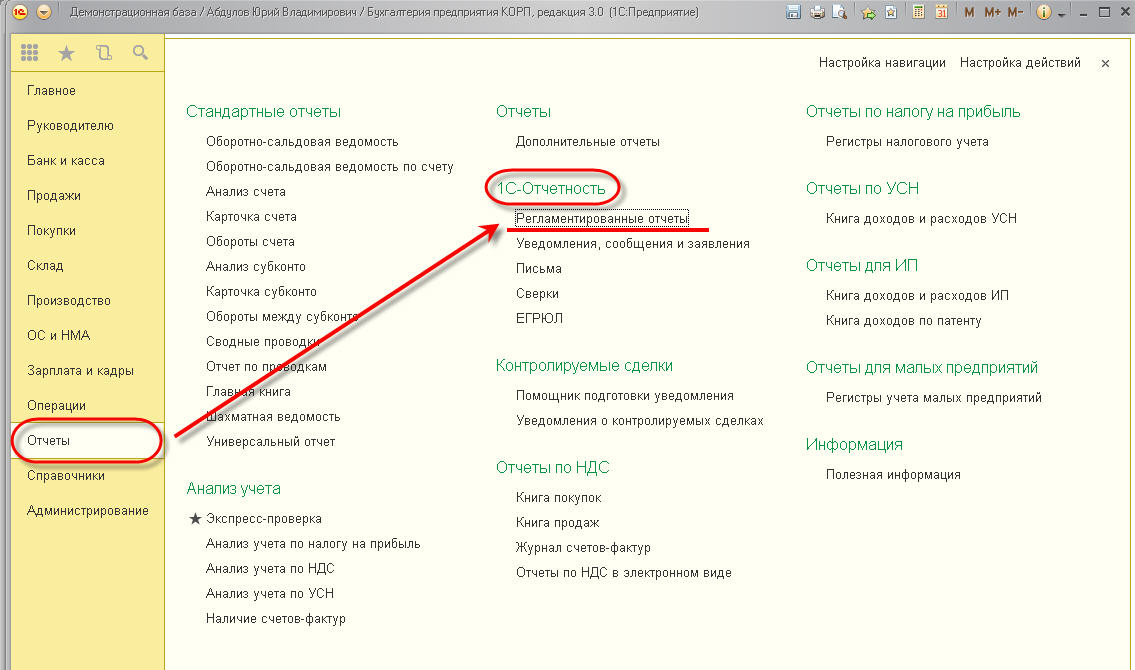Open Помощник подготовки уведомления
The width and height of the screenshot is (1135, 670).
point(625,397)
